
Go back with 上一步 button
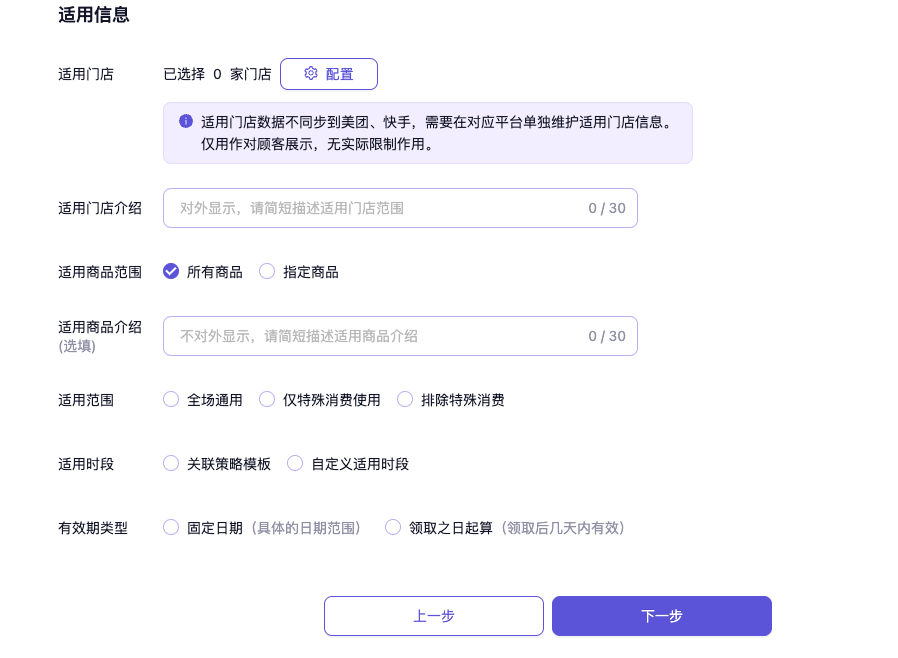[x=434, y=616]
